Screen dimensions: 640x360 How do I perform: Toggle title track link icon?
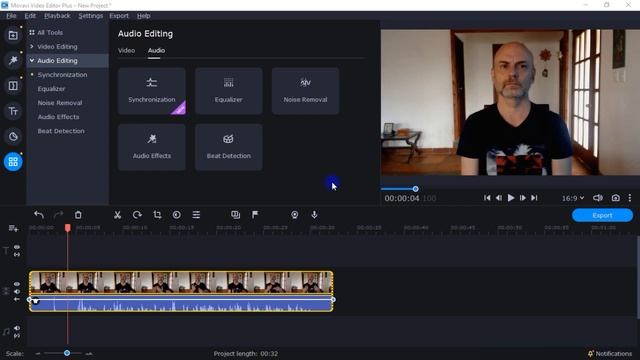click(x=17, y=254)
